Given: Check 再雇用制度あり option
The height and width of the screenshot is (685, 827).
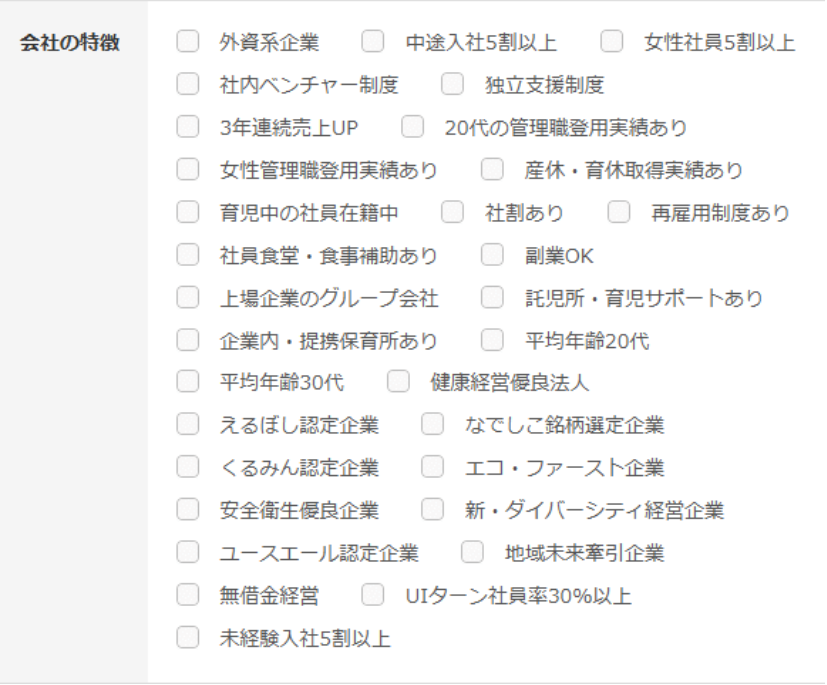Looking at the screenshot, I should (618, 212).
